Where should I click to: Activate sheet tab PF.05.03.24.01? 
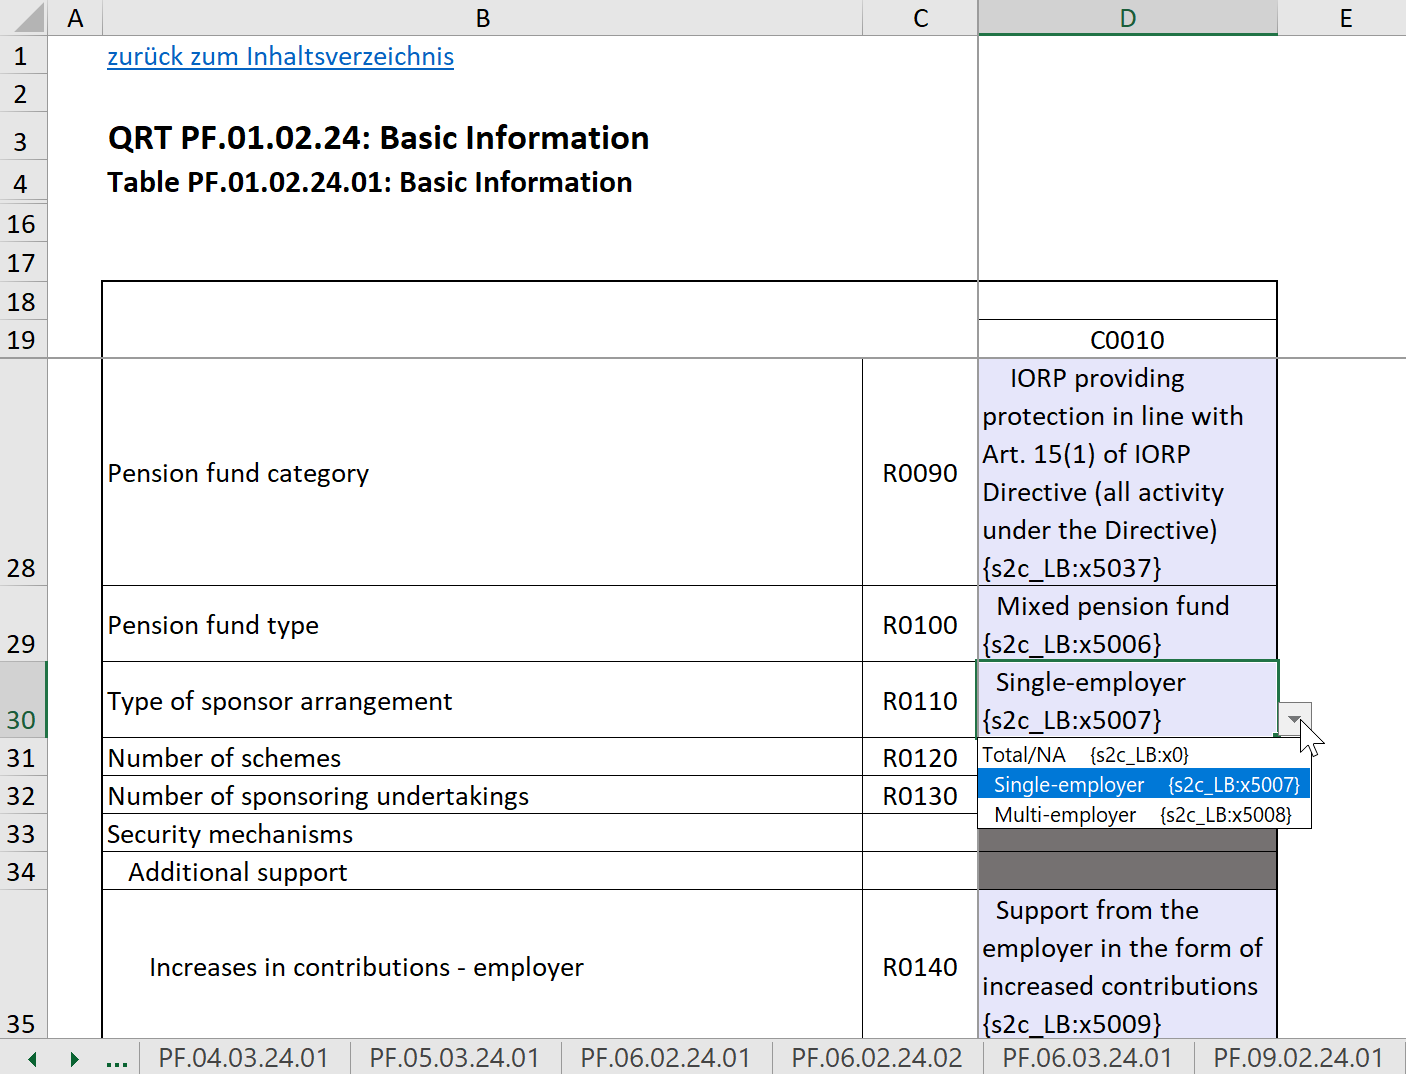tap(454, 1058)
